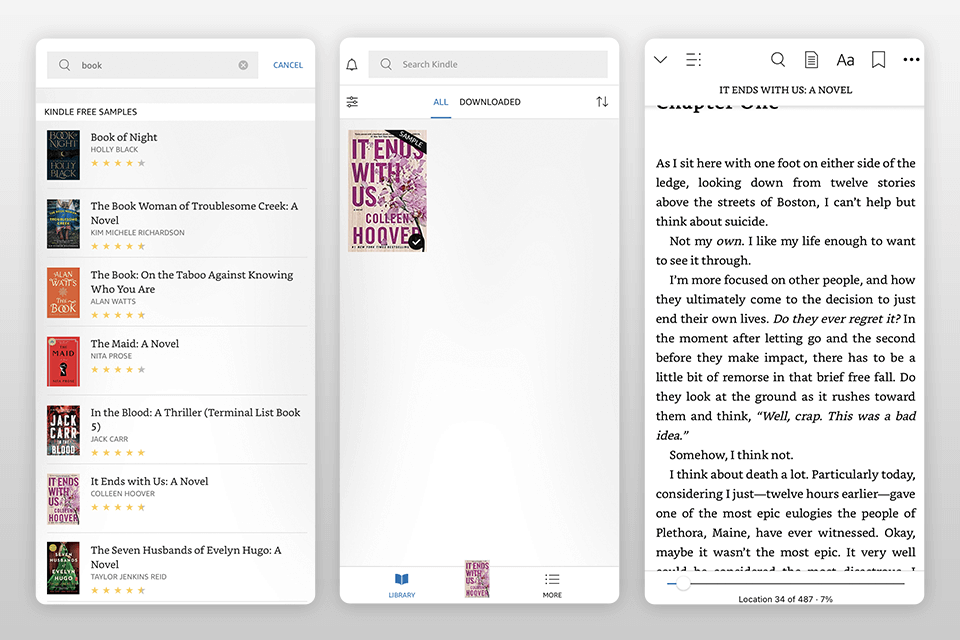
Task: Click the star rating under Book of Night
Action: [x=118, y=163]
